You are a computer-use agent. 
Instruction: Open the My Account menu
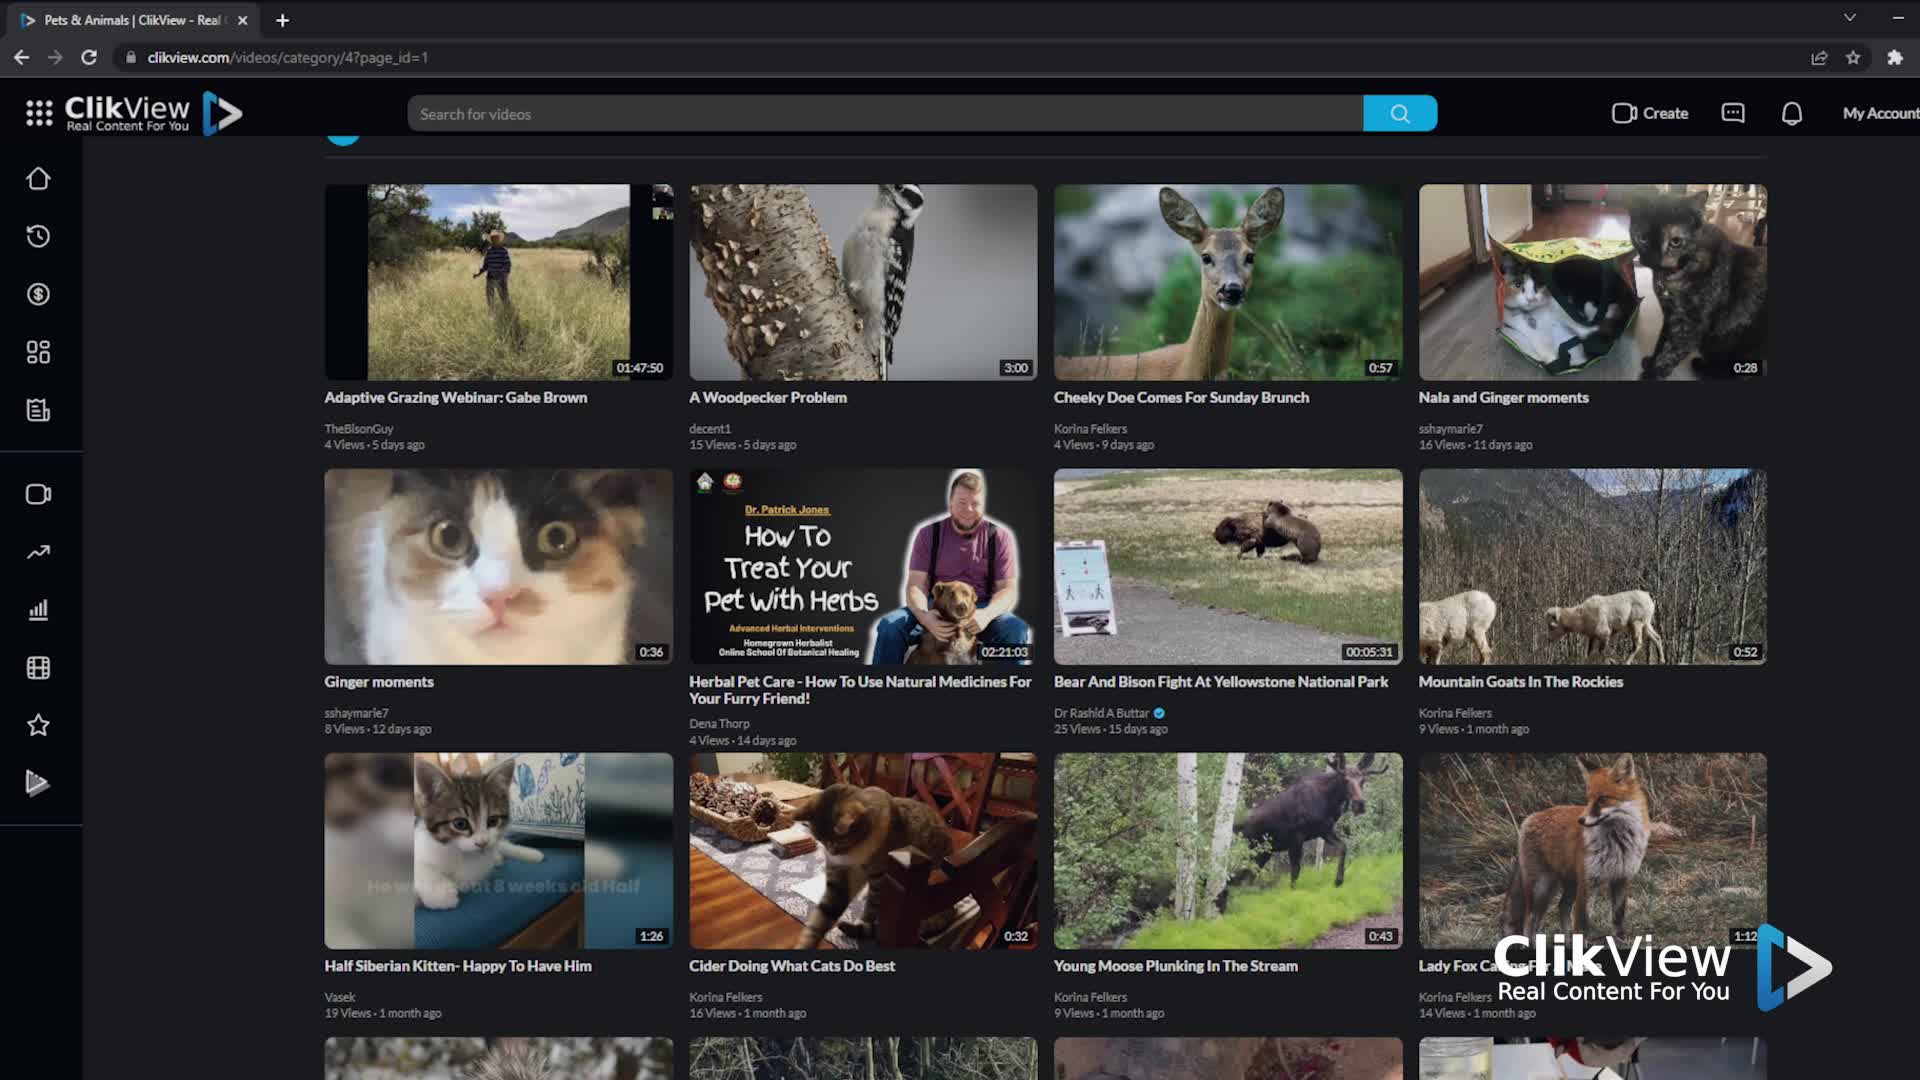[x=1880, y=114]
